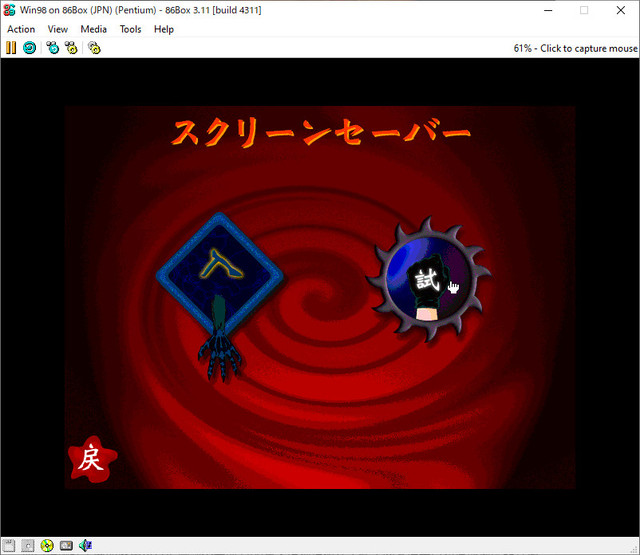The height and width of the screenshot is (555, 640).
Task: Click the first floppy drive status icon
Action: pyautogui.click(x=9, y=546)
